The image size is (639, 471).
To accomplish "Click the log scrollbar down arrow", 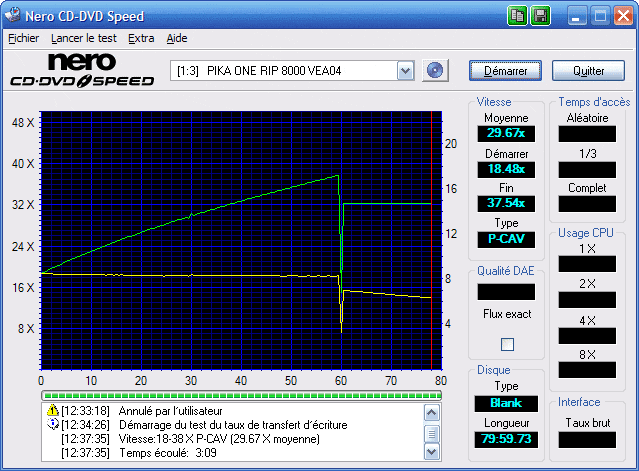I will [x=432, y=451].
